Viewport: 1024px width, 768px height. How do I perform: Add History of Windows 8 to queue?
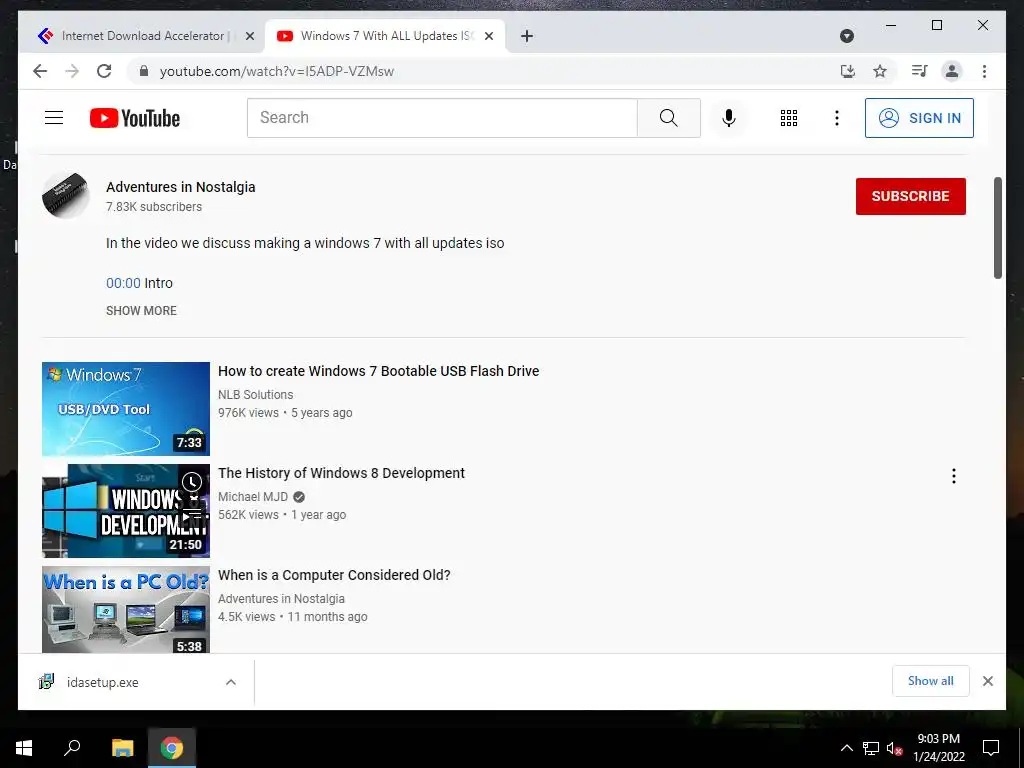coord(191,515)
